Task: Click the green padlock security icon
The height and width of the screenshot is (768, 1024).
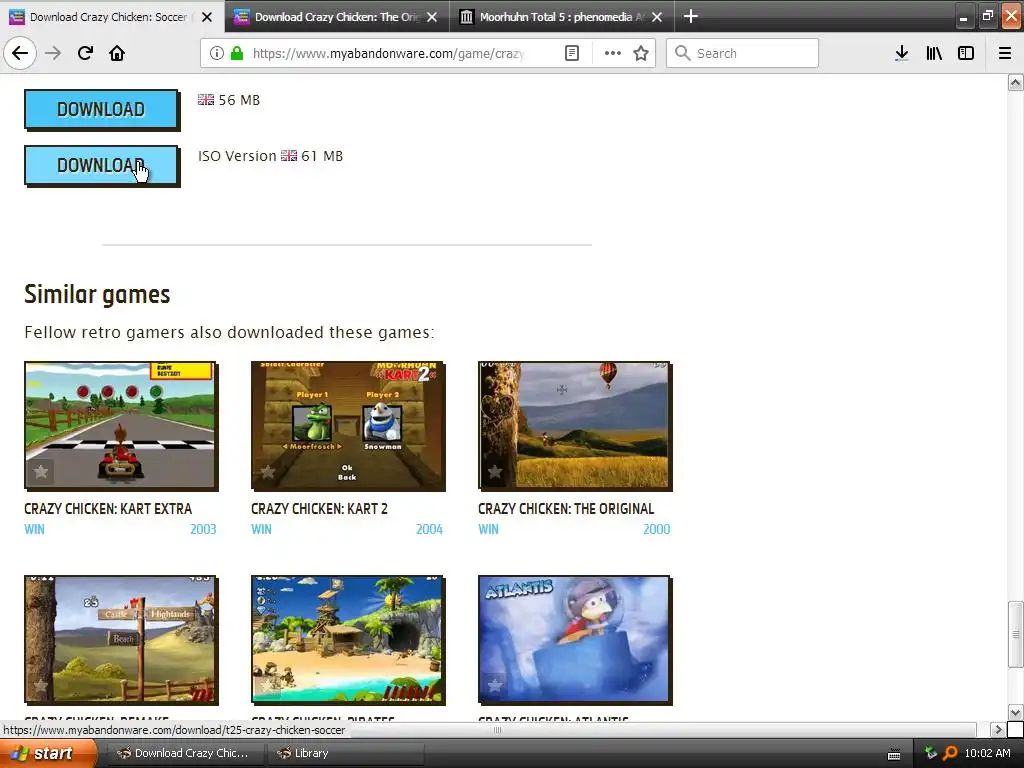Action: 236,53
